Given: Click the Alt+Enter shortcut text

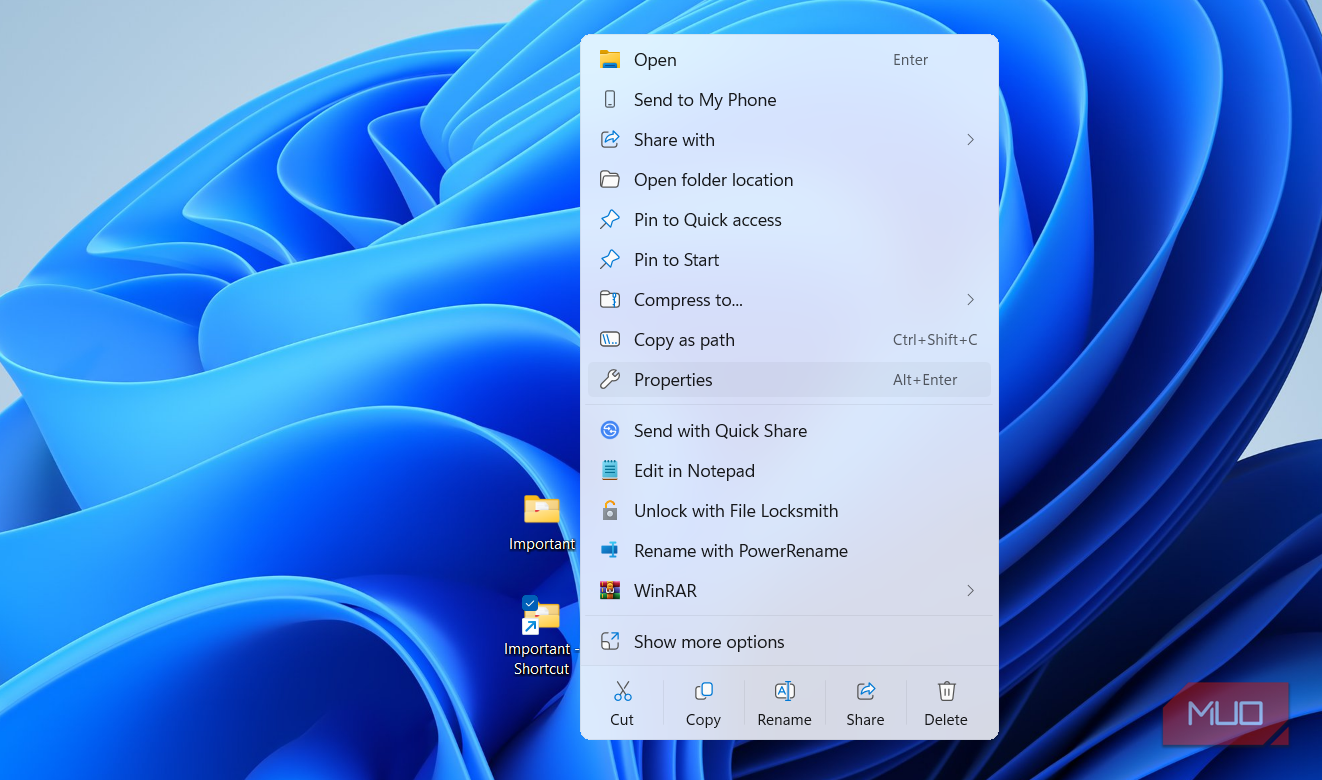Looking at the screenshot, I should pos(925,380).
